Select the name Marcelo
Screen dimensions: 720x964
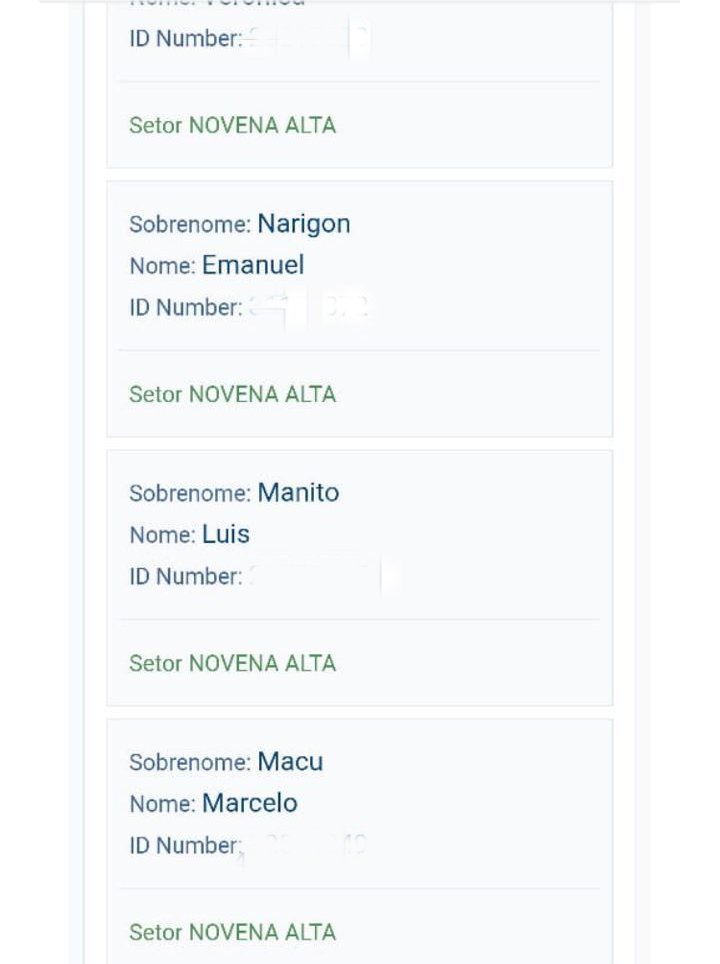[x=250, y=803]
